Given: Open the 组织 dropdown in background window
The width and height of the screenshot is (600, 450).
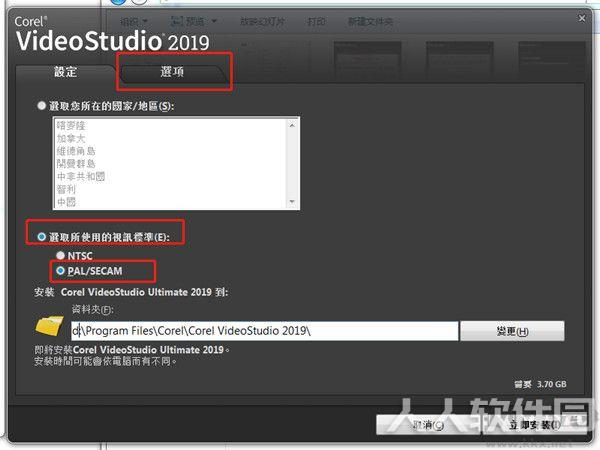Looking at the screenshot, I should [133, 21].
